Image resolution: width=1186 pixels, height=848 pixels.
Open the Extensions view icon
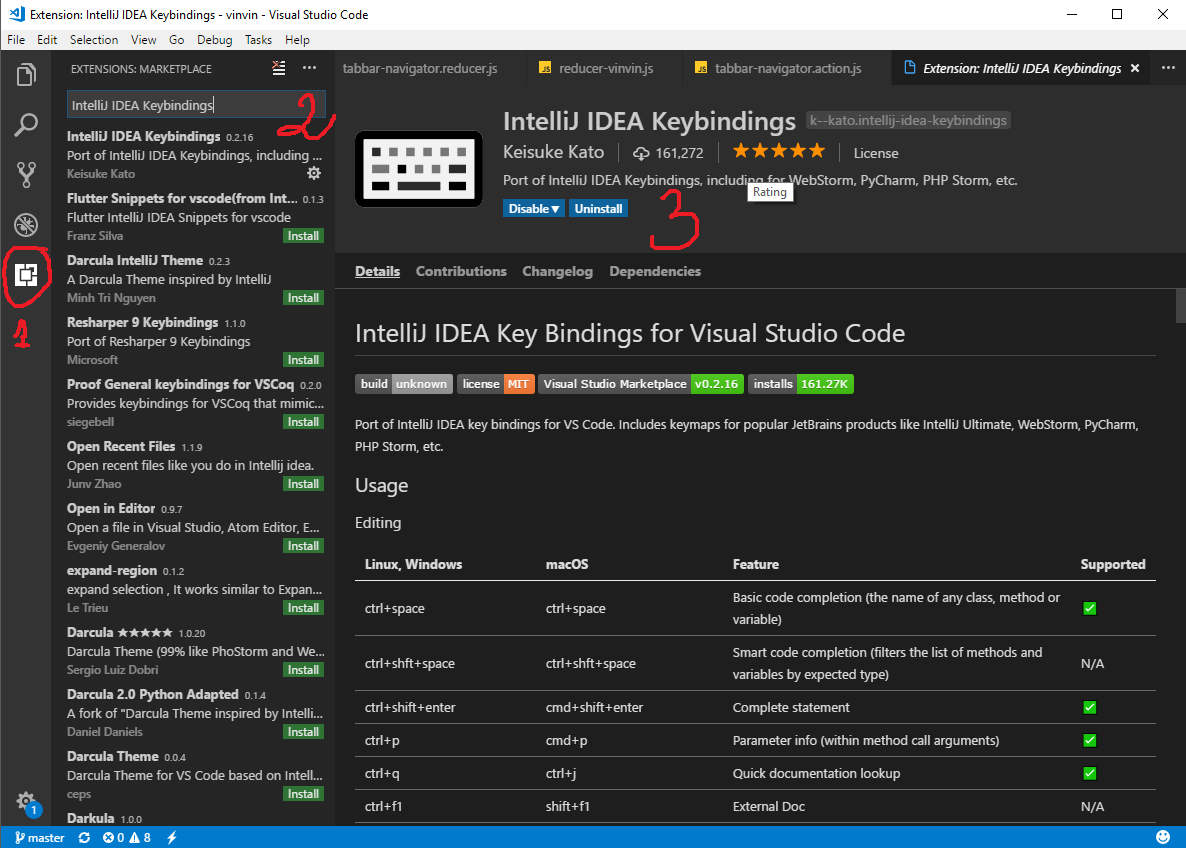[26, 275]
